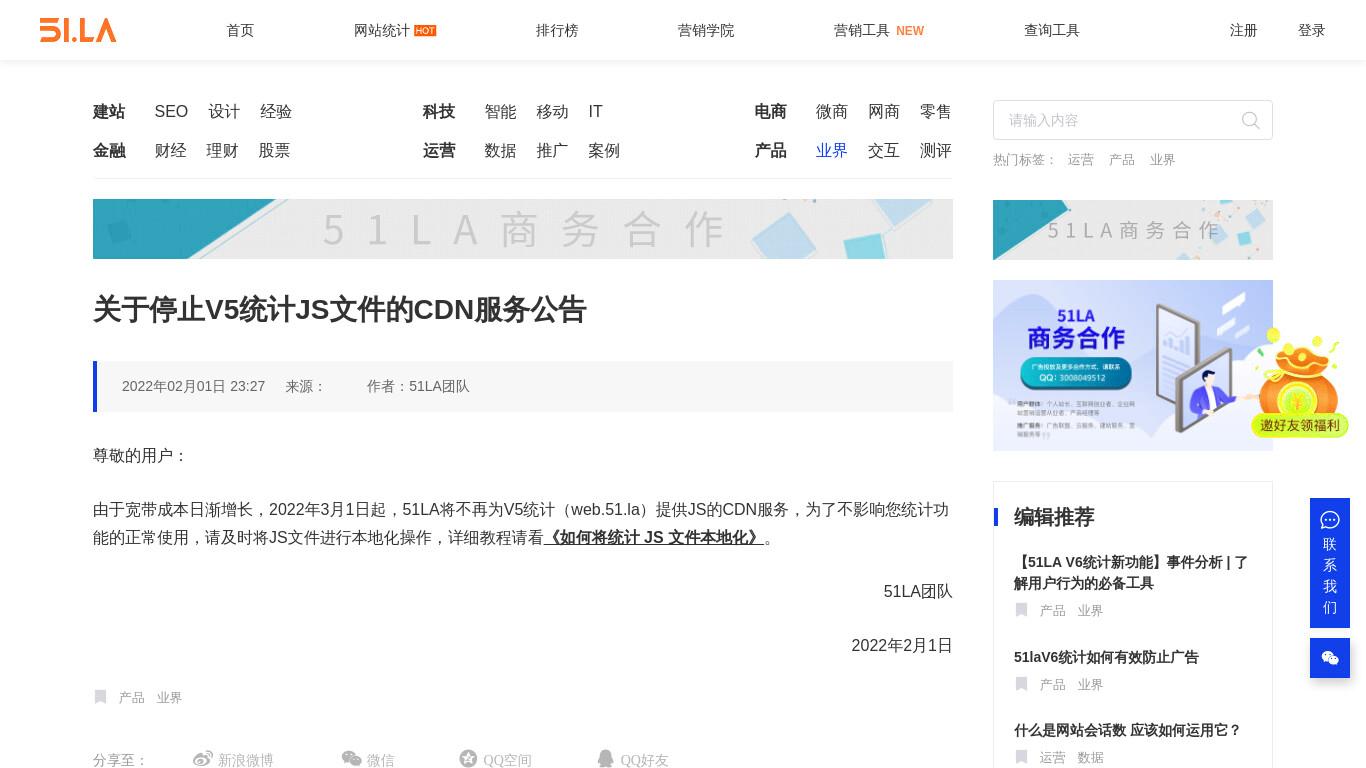Image resolution: width=1366 pixels, height=768 pixels.
Task: Click the search magnifier icon
Action: click(x=1250, y=120)
